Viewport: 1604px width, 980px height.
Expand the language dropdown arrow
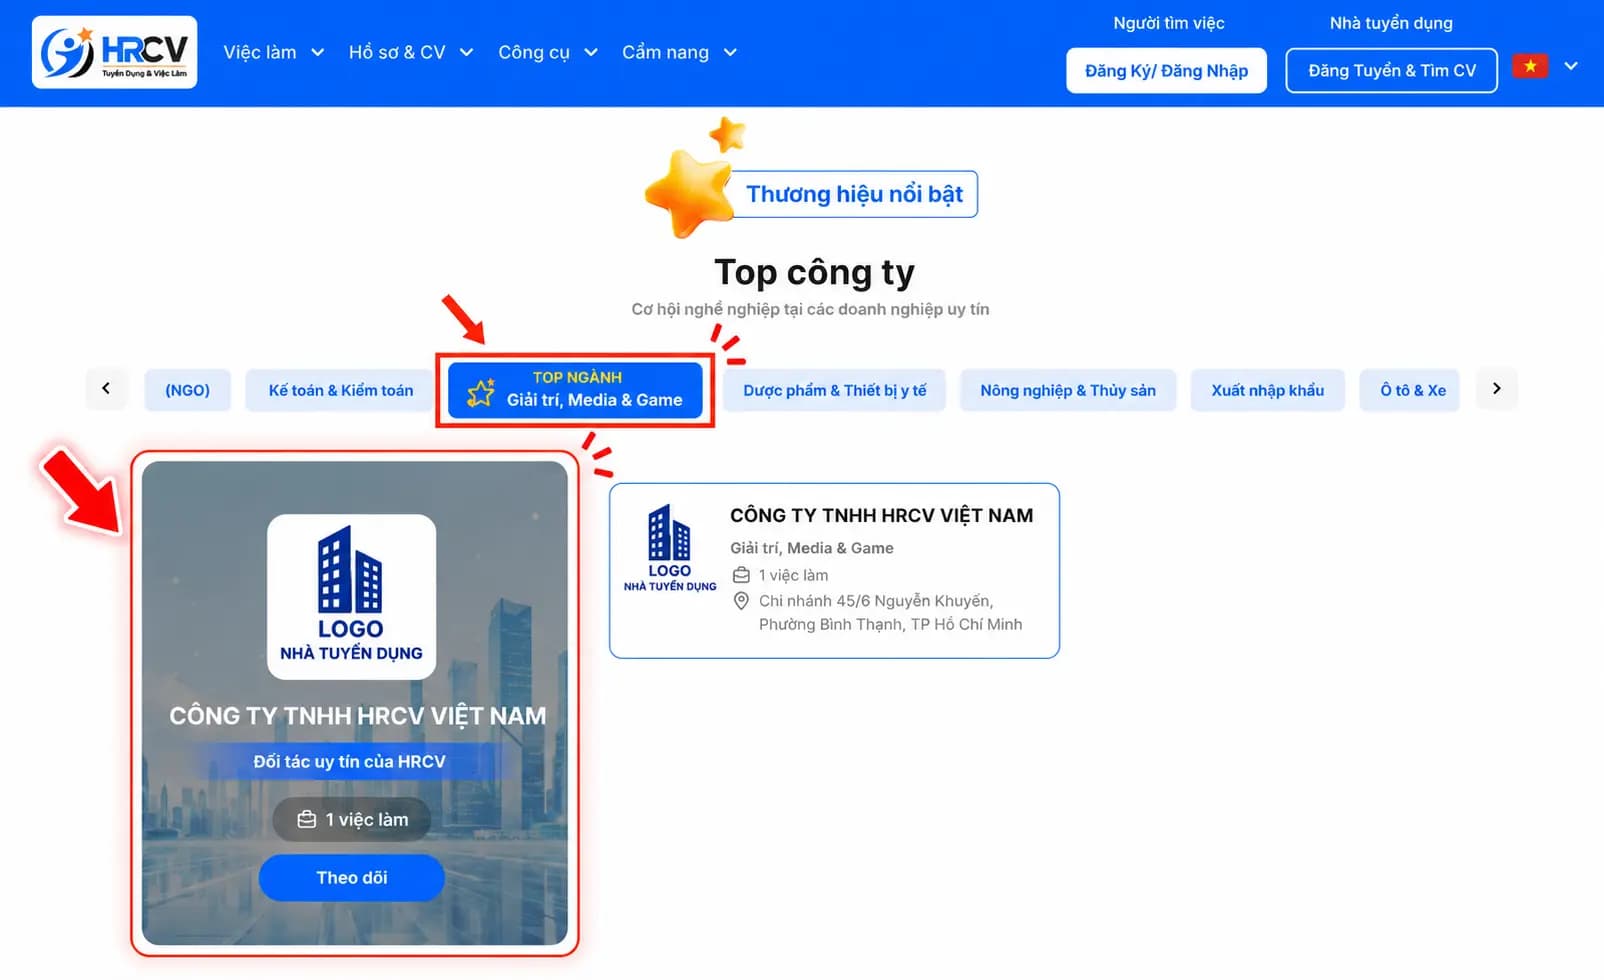pos(1571,66)
